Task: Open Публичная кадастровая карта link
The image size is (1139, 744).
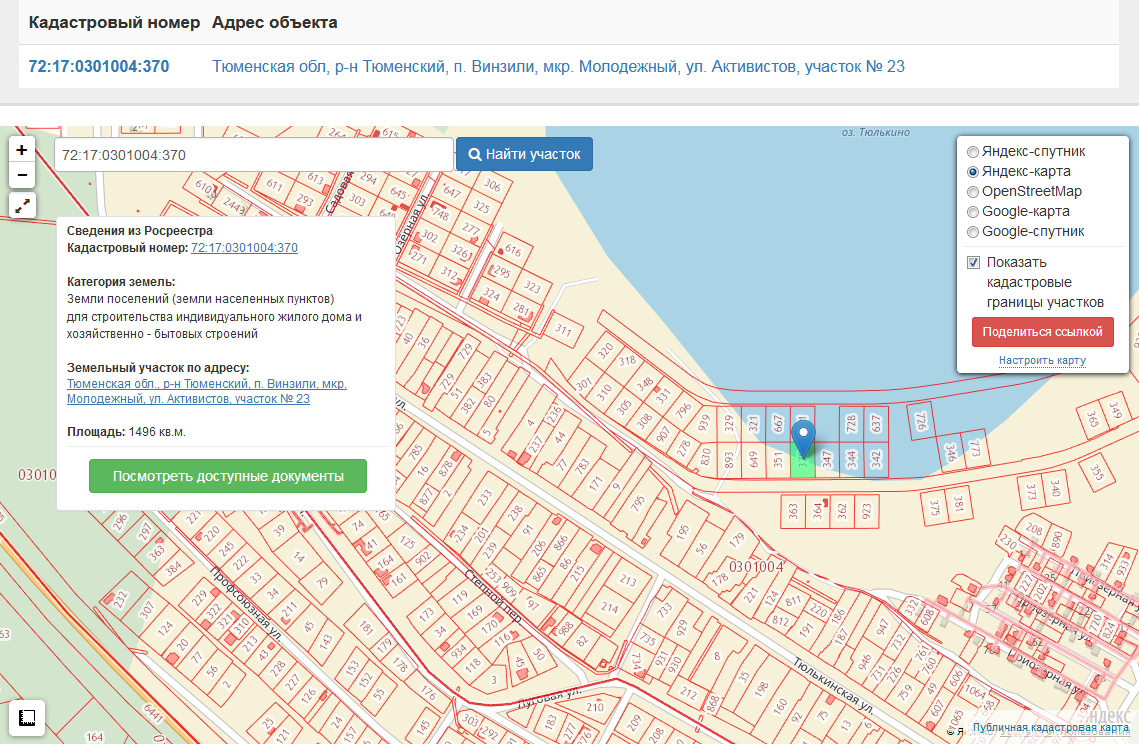Action: tap(1050, 727)
